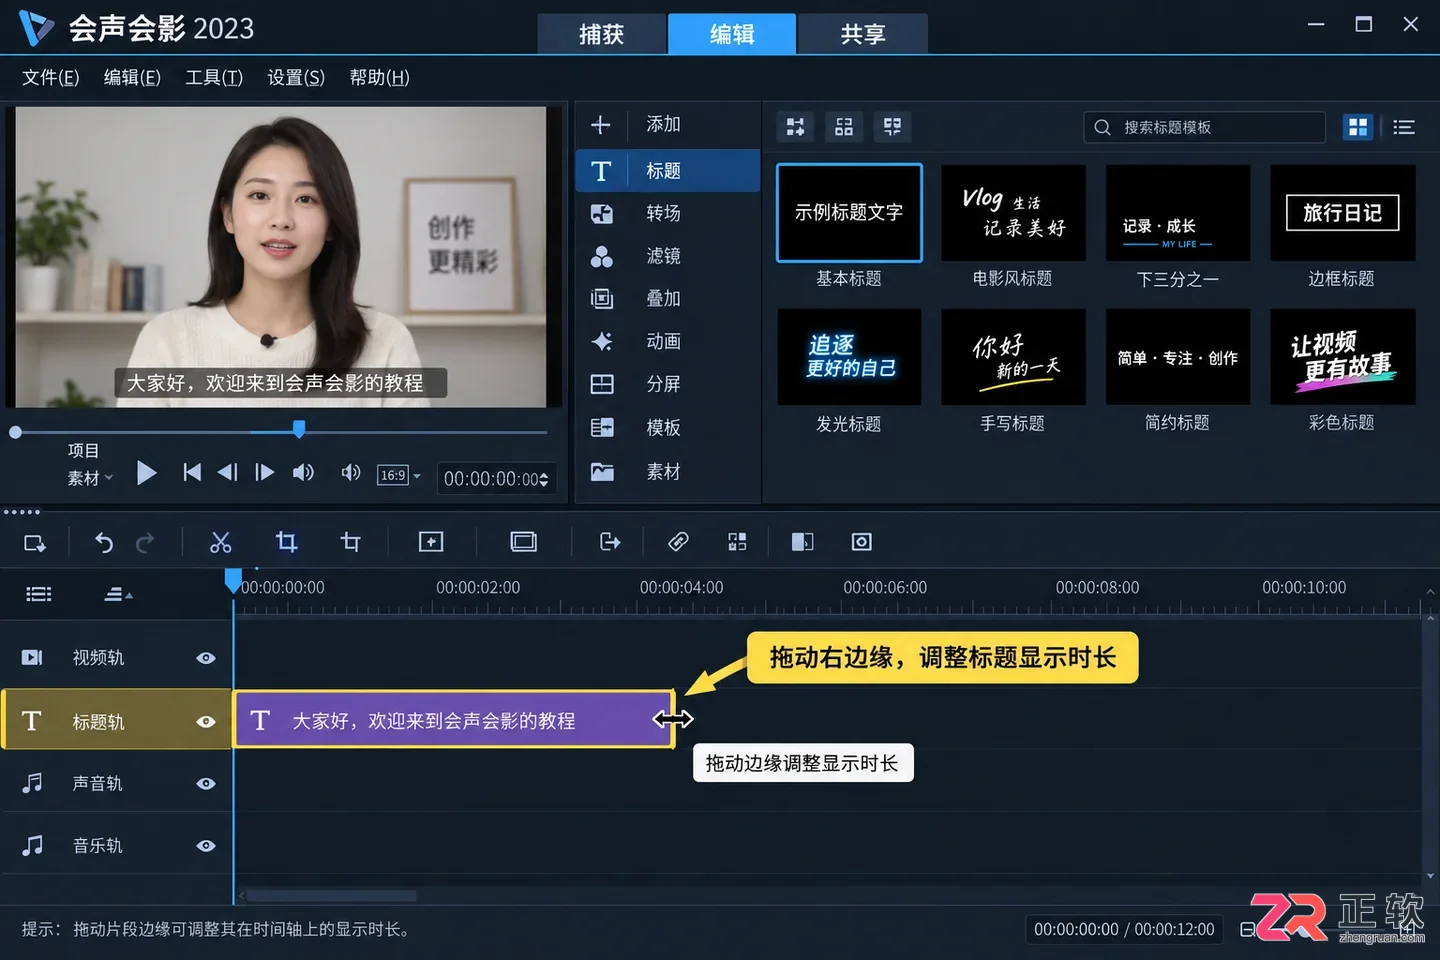
Task: Redo the undone action
Action: pyautogui.click(x=145, y=542)
